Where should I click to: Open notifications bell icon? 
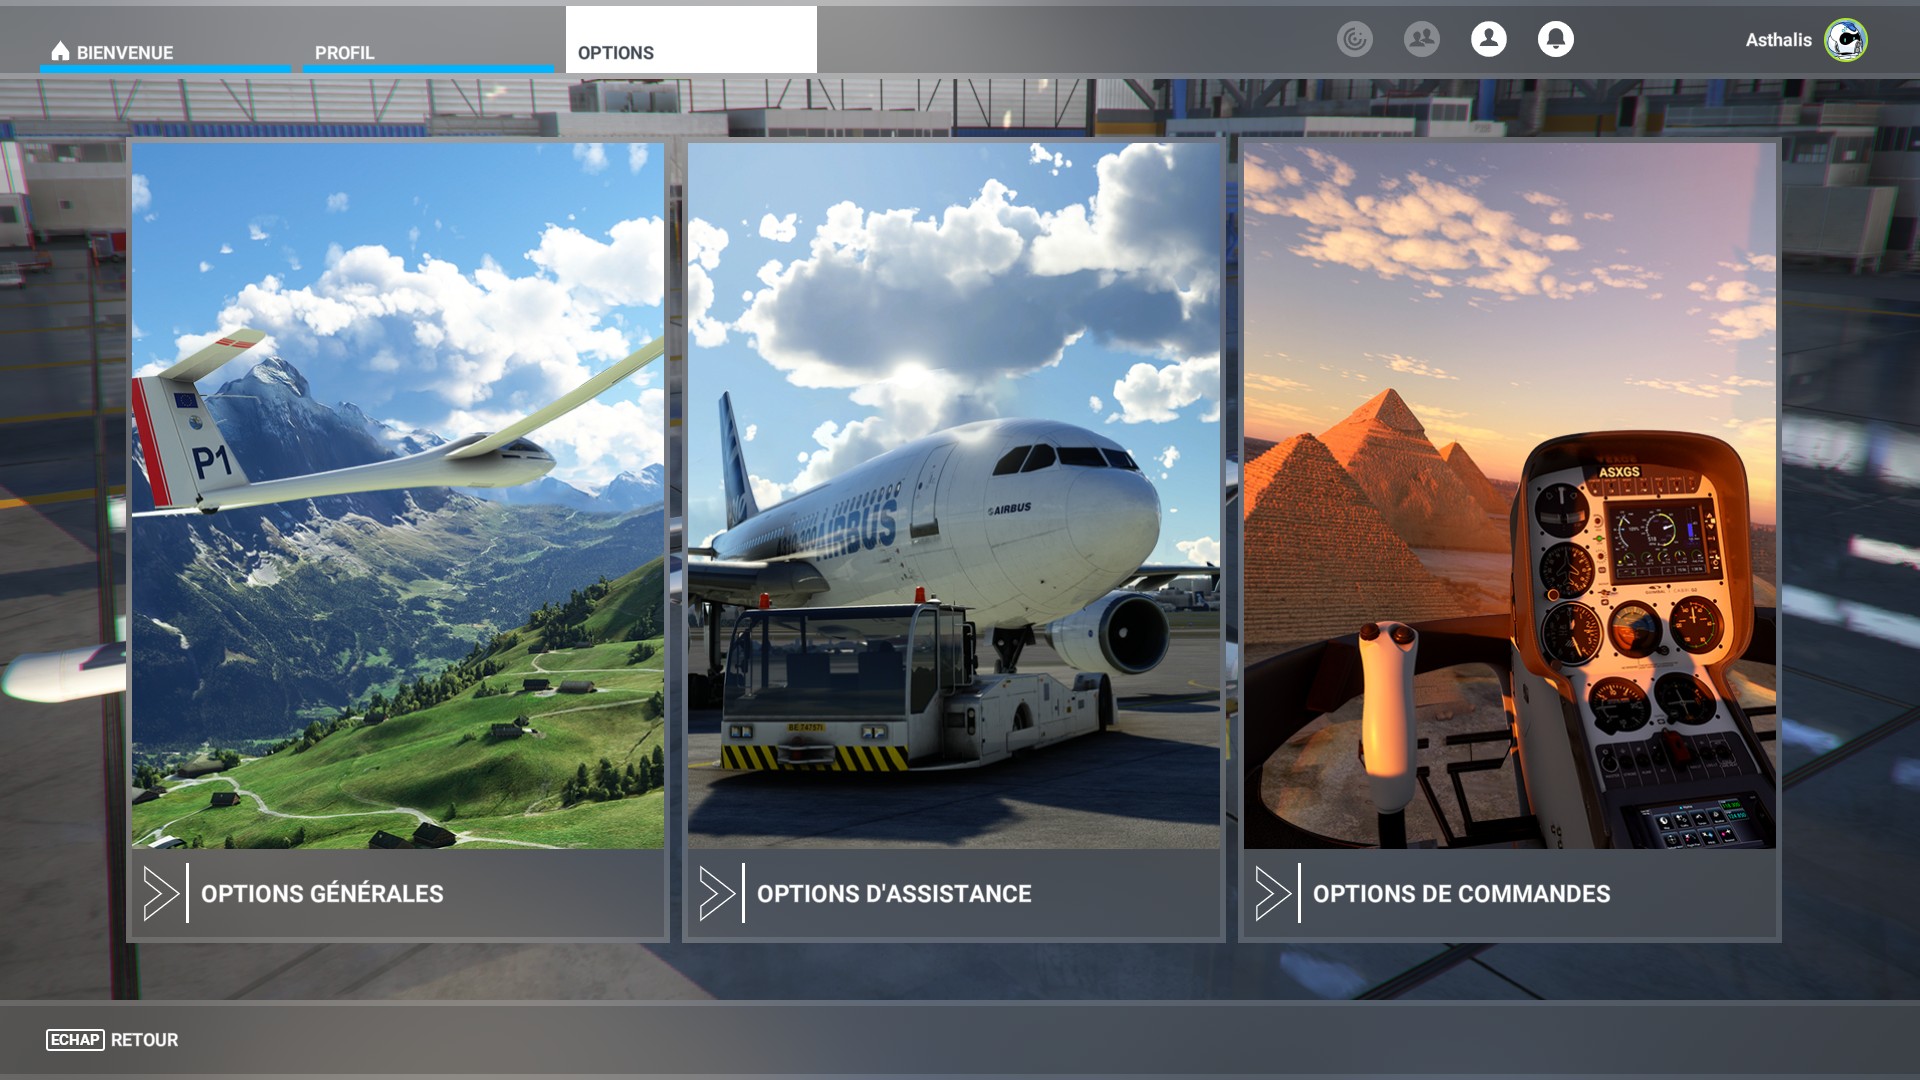coord(1555,40)
